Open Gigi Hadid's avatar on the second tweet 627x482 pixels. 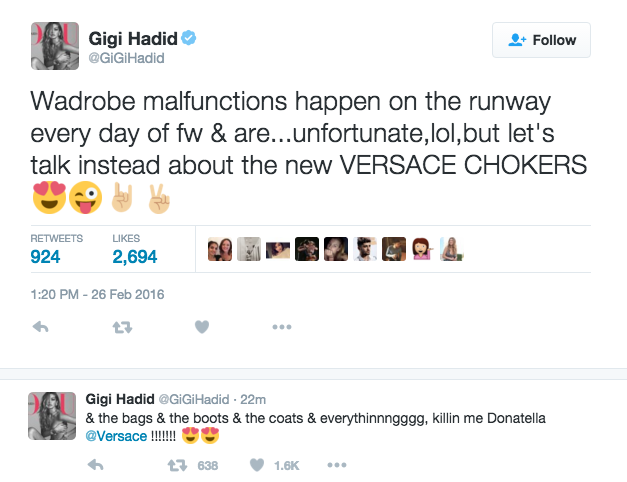pyautogui.click(x=53, y=417)
